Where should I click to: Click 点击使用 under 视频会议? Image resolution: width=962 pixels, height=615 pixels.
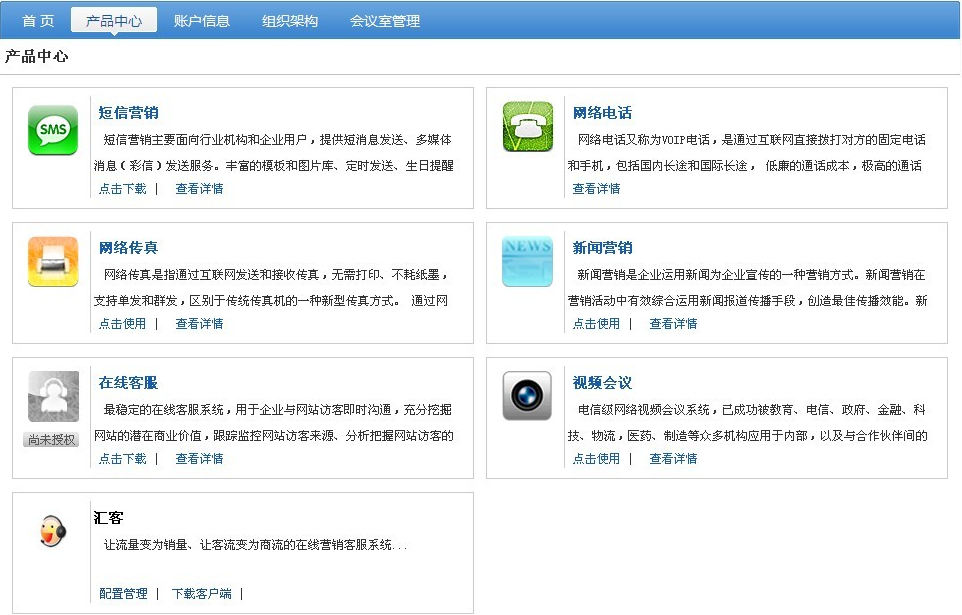pyautogui.click(x=596, y=459)
